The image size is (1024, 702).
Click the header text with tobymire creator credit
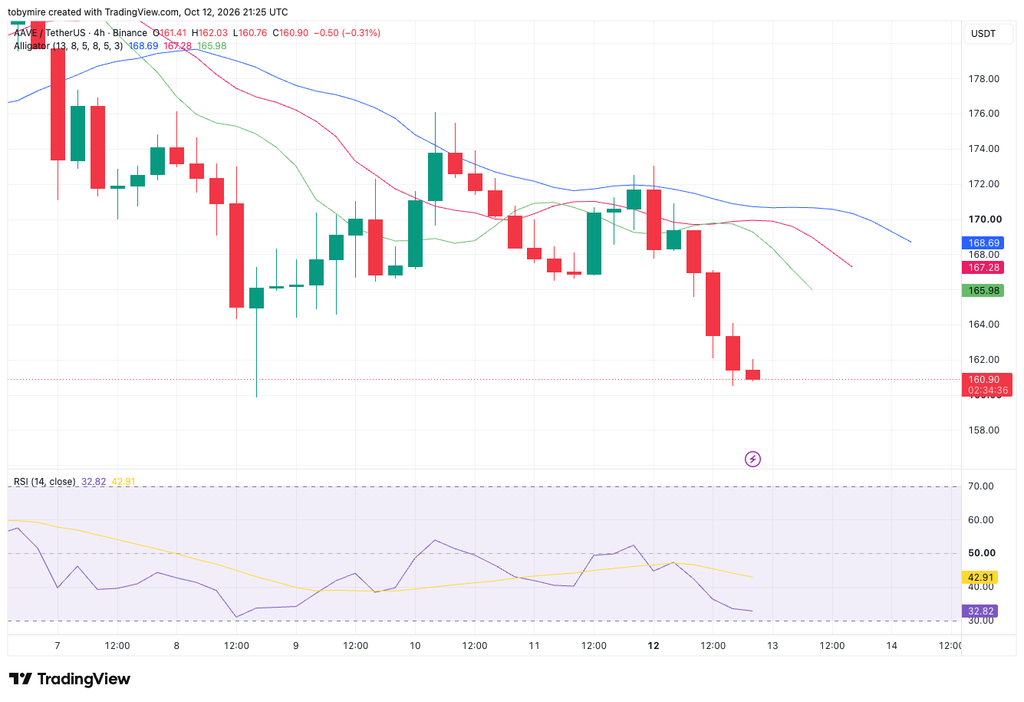148,12
